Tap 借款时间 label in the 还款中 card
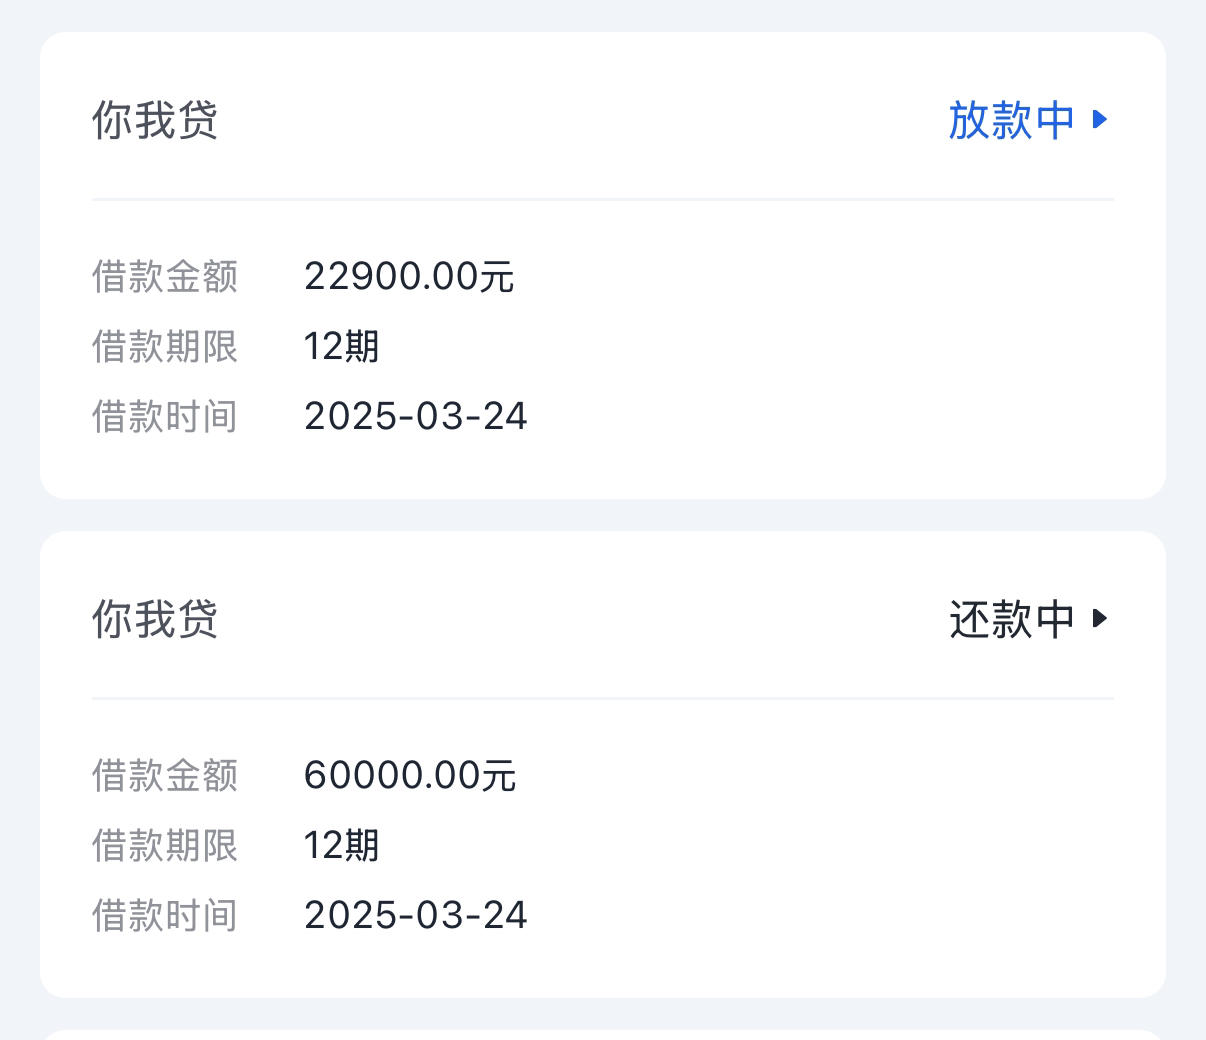Image resolution: width=1206 pixels, height=1040 pixels. click(x=165, y=915)
